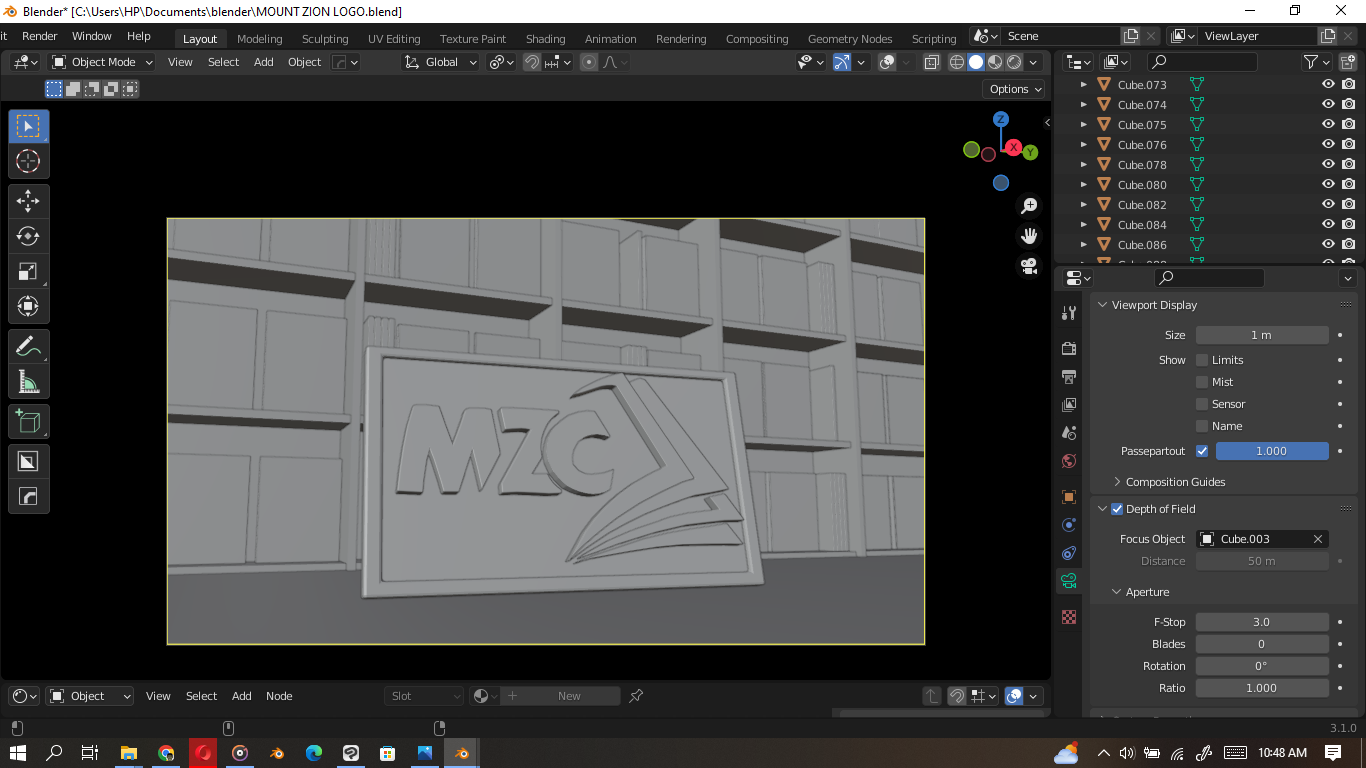Remove Cube.003 as focus object
The width and height of the screenshot is (1366, 768).
pyautogui.click(x=1319, y=538)
